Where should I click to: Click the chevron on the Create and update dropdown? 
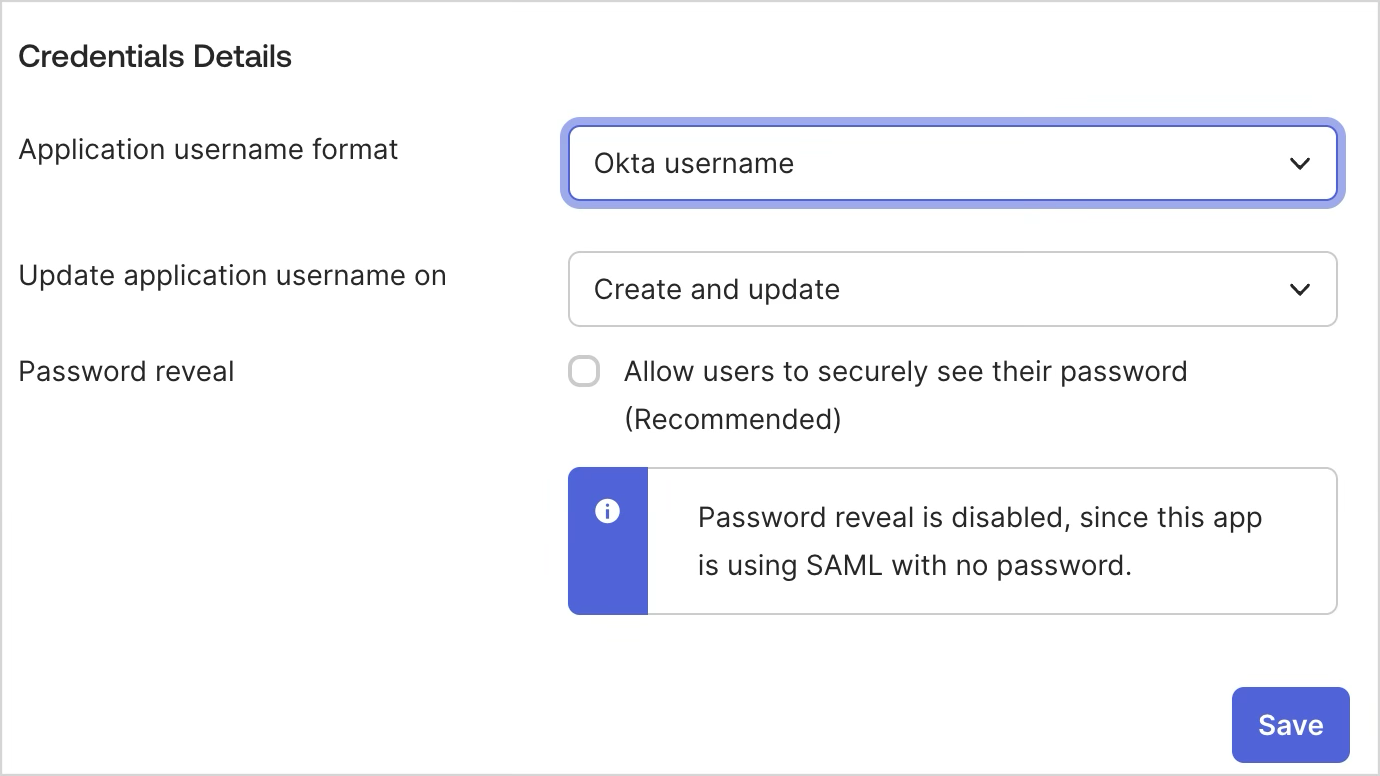pos(1300,289)
